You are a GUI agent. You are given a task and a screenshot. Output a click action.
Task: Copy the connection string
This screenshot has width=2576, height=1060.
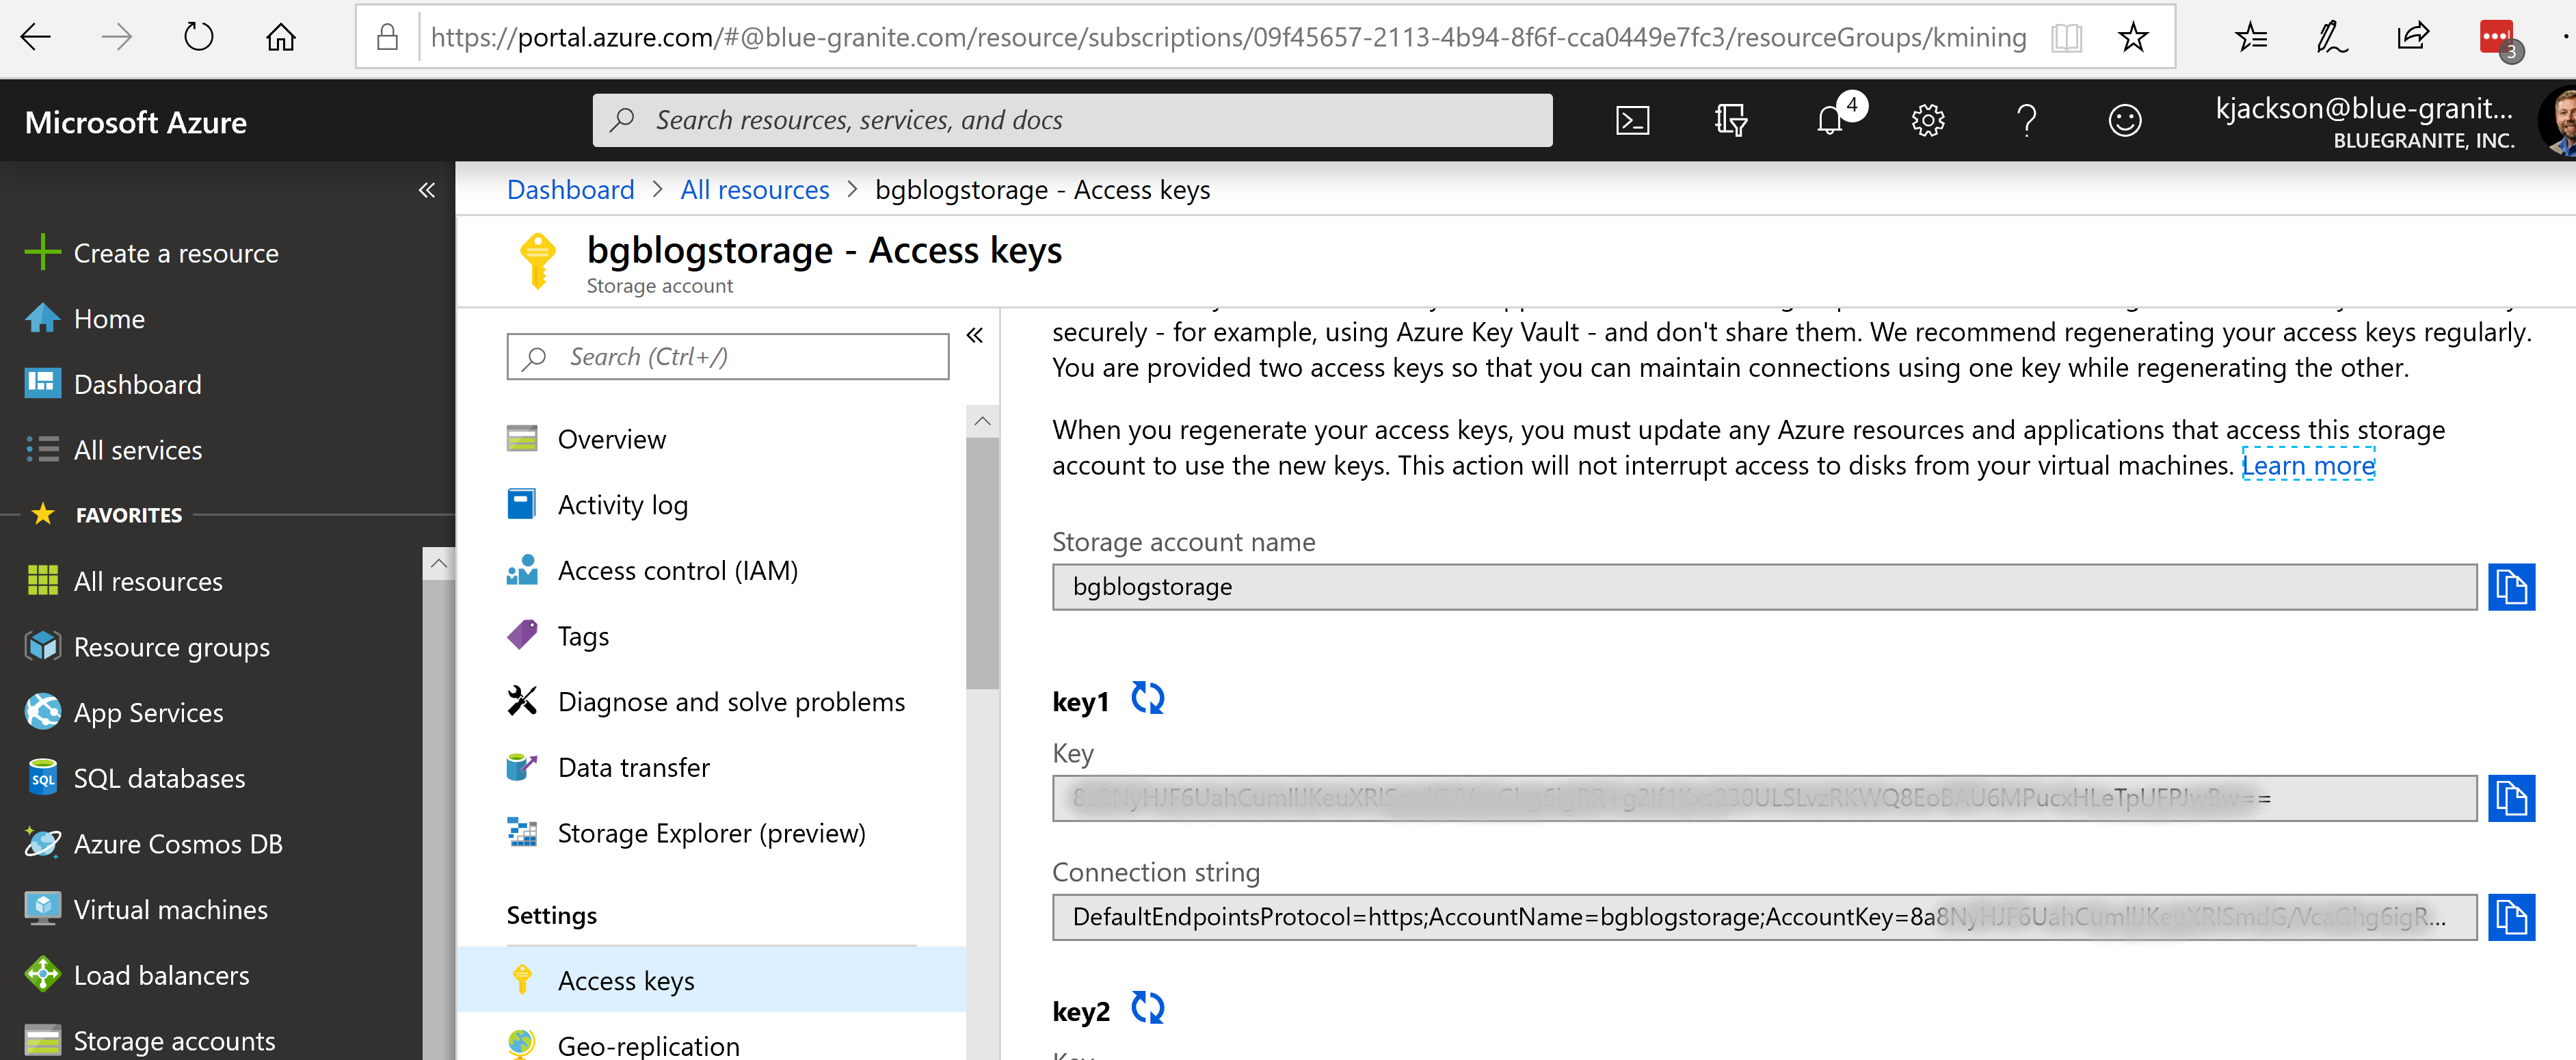(2512, 916)
